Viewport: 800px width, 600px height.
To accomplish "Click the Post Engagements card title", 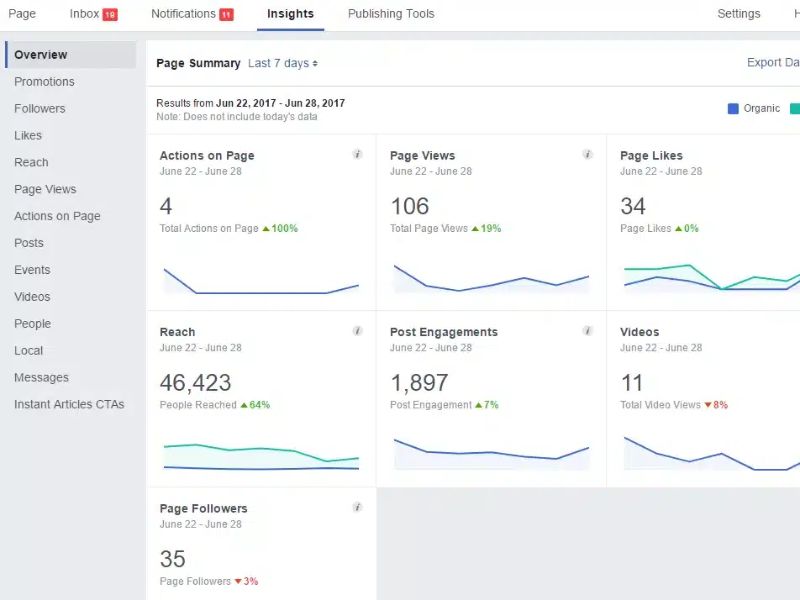I will pyautogui.click(x=444, y=332).
